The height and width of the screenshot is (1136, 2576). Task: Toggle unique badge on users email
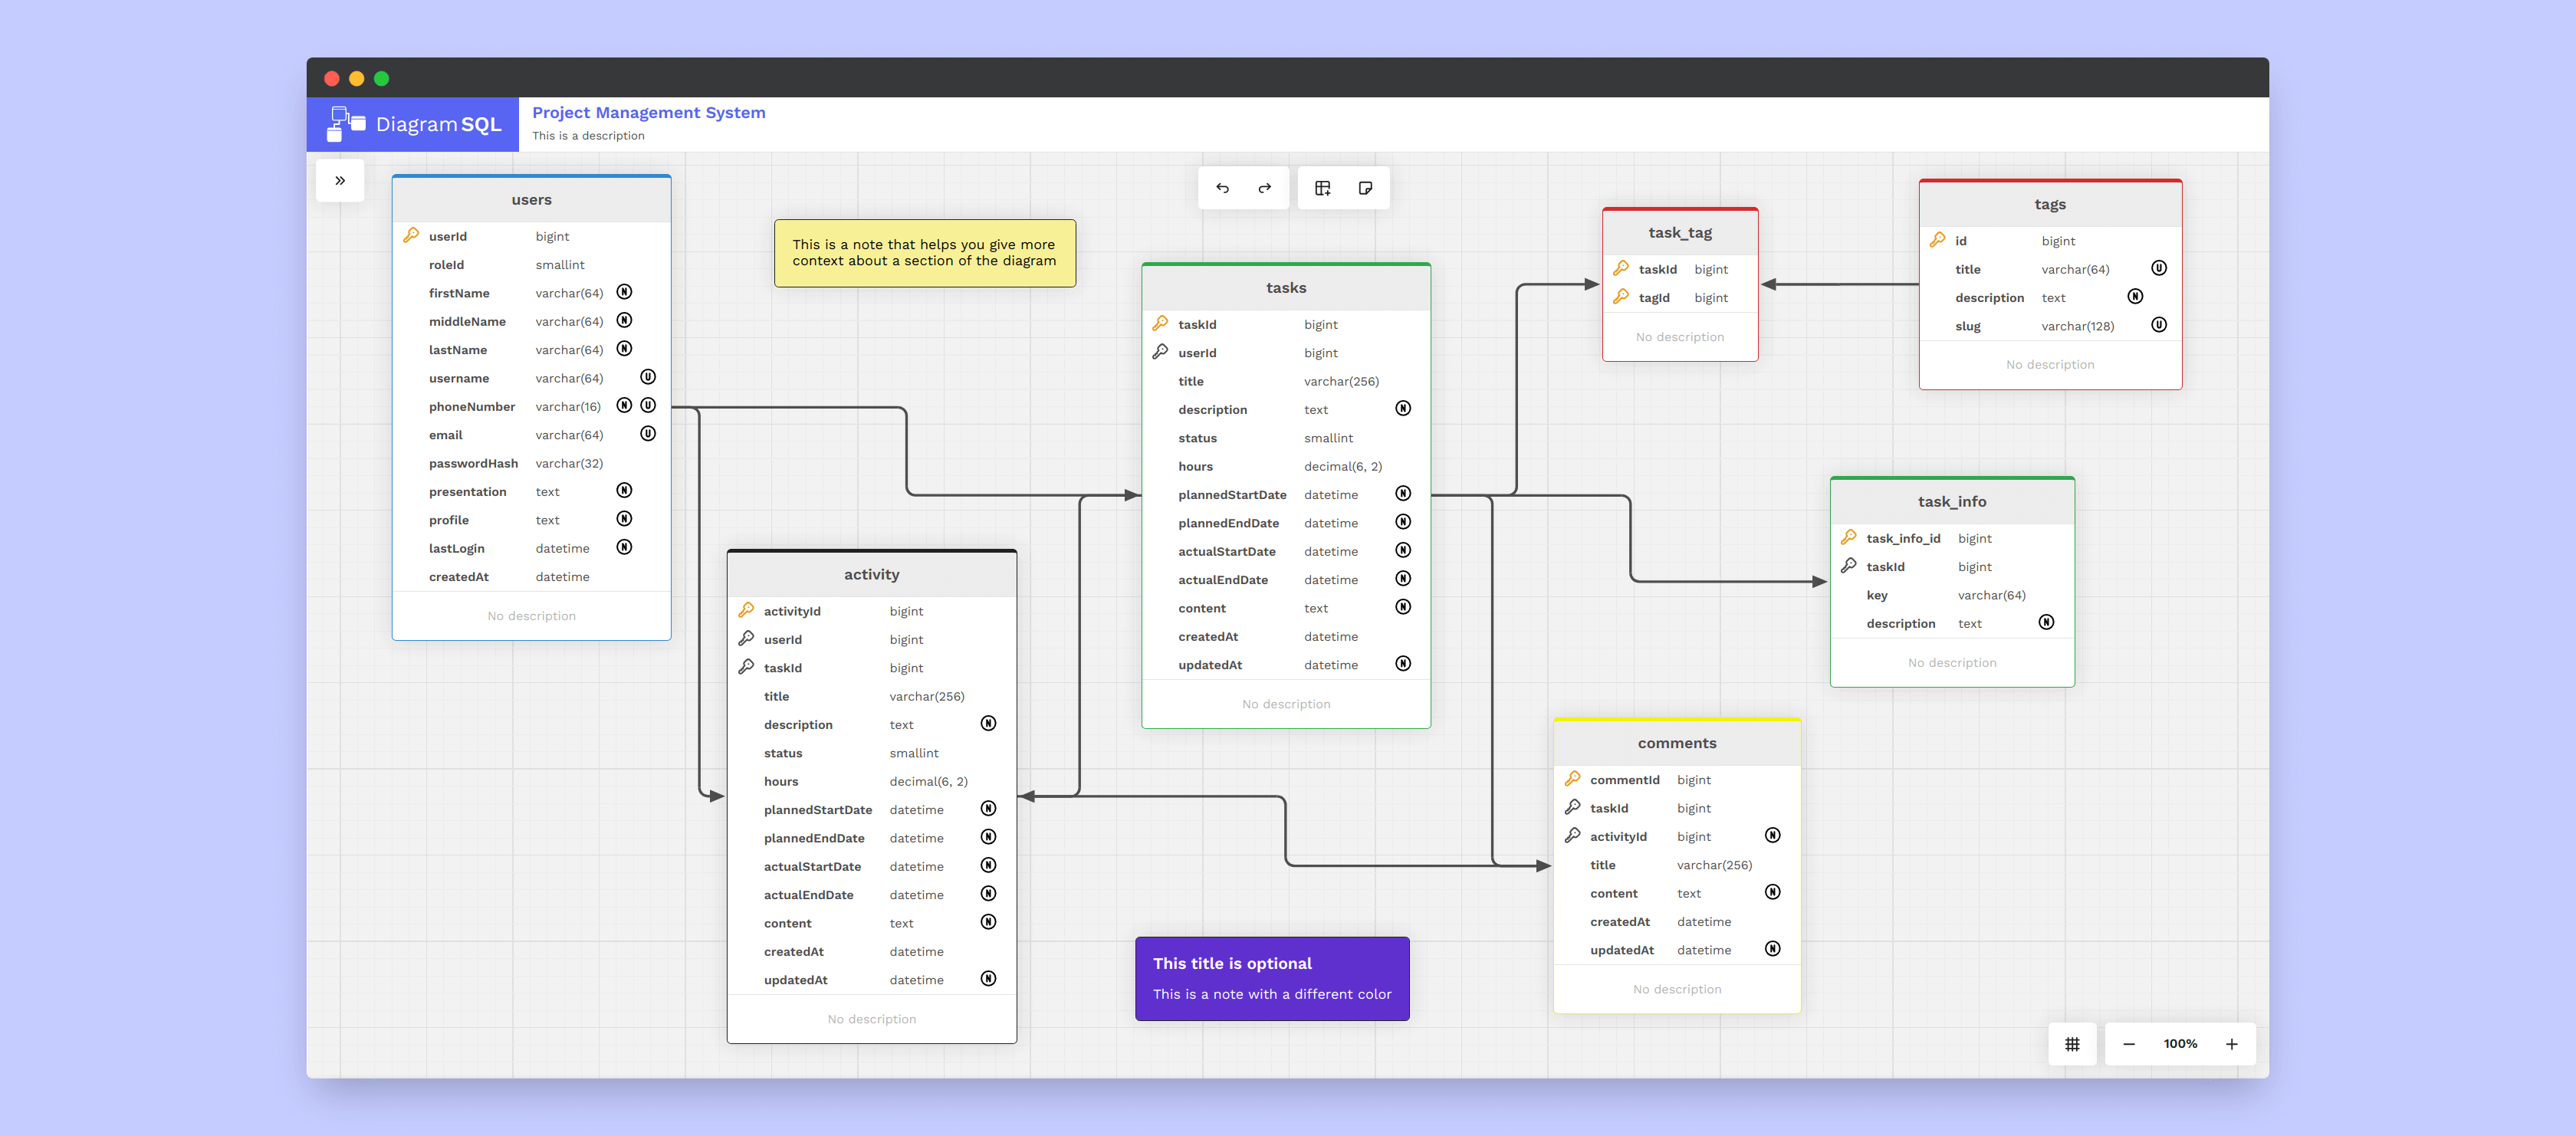(x=648, y=434)
